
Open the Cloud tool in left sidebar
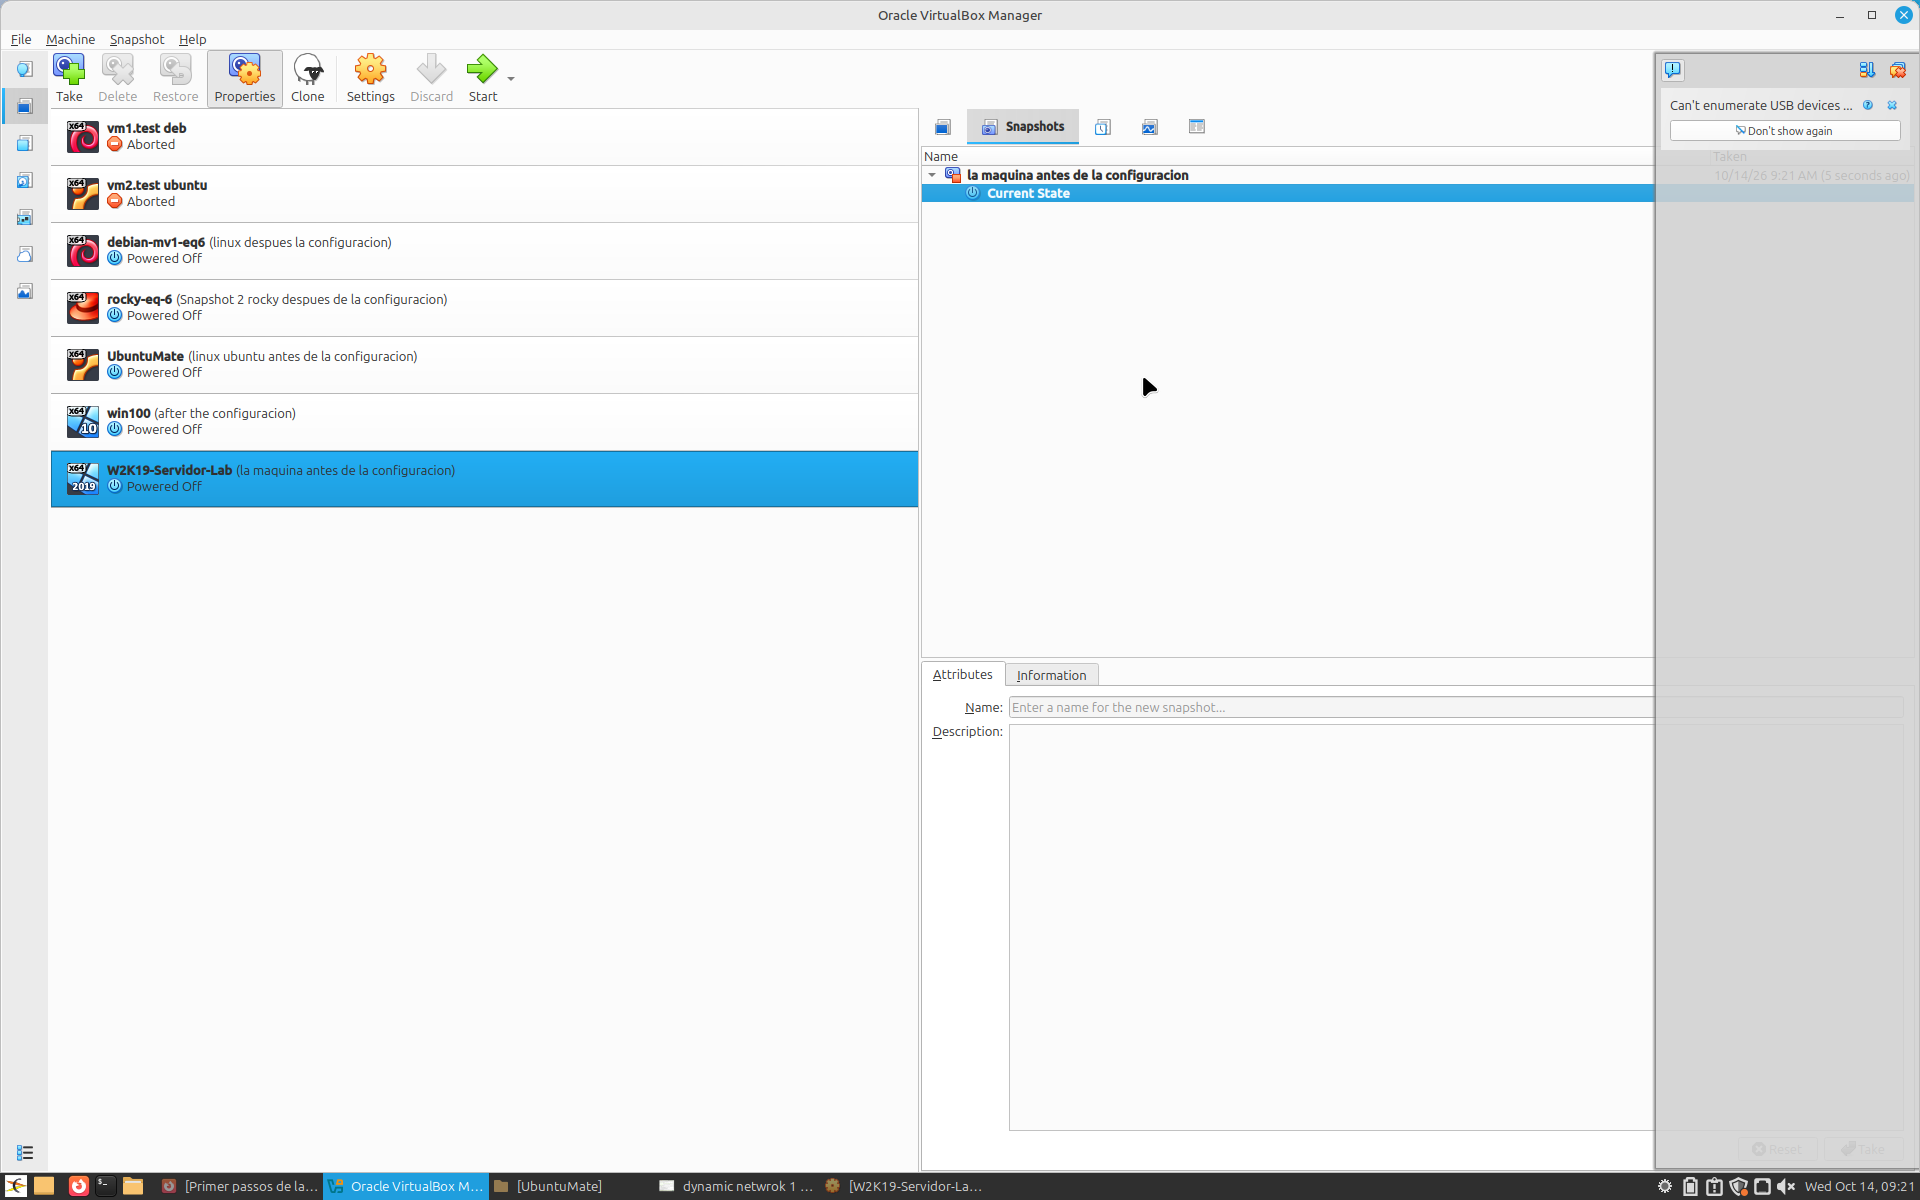25,254
